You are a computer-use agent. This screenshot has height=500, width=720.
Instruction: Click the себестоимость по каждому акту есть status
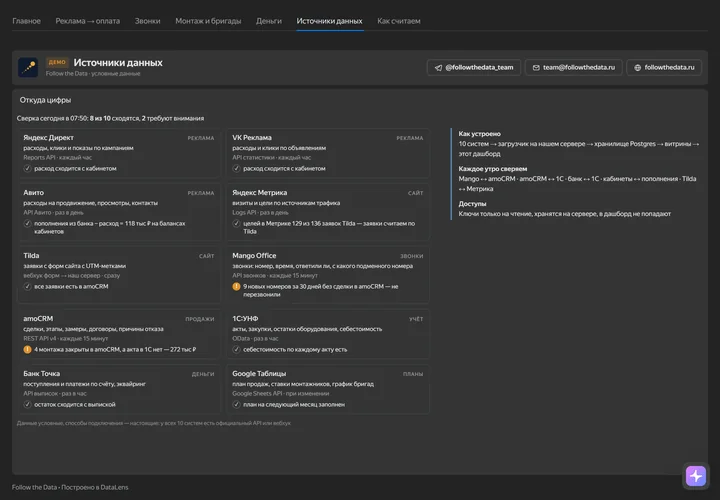(295, 349)
